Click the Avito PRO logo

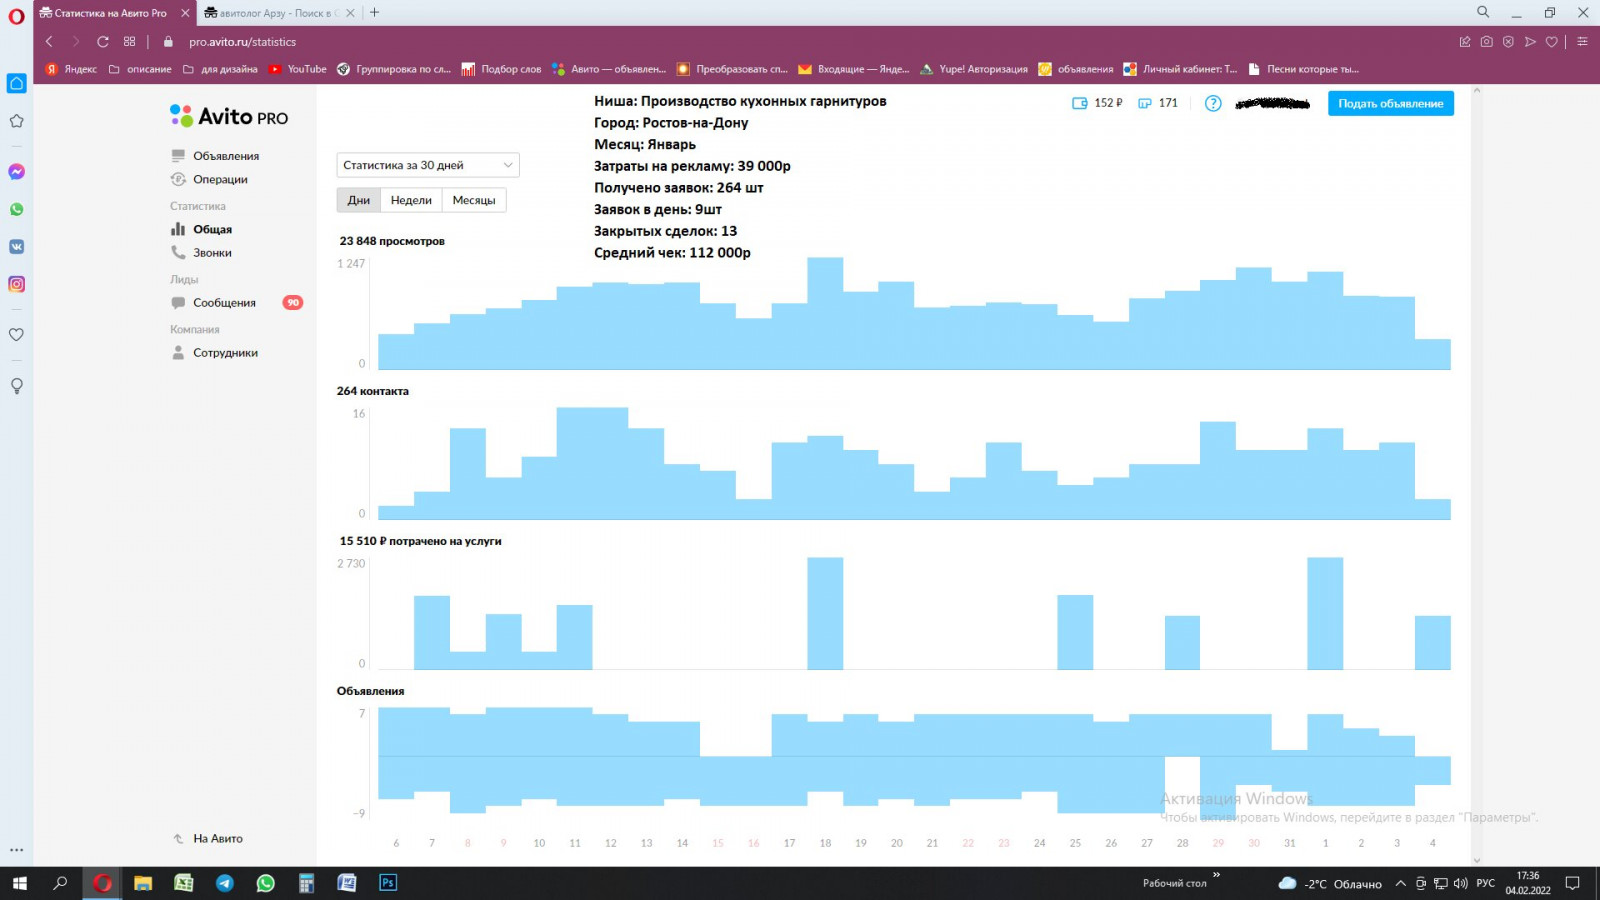coord(229,116)
